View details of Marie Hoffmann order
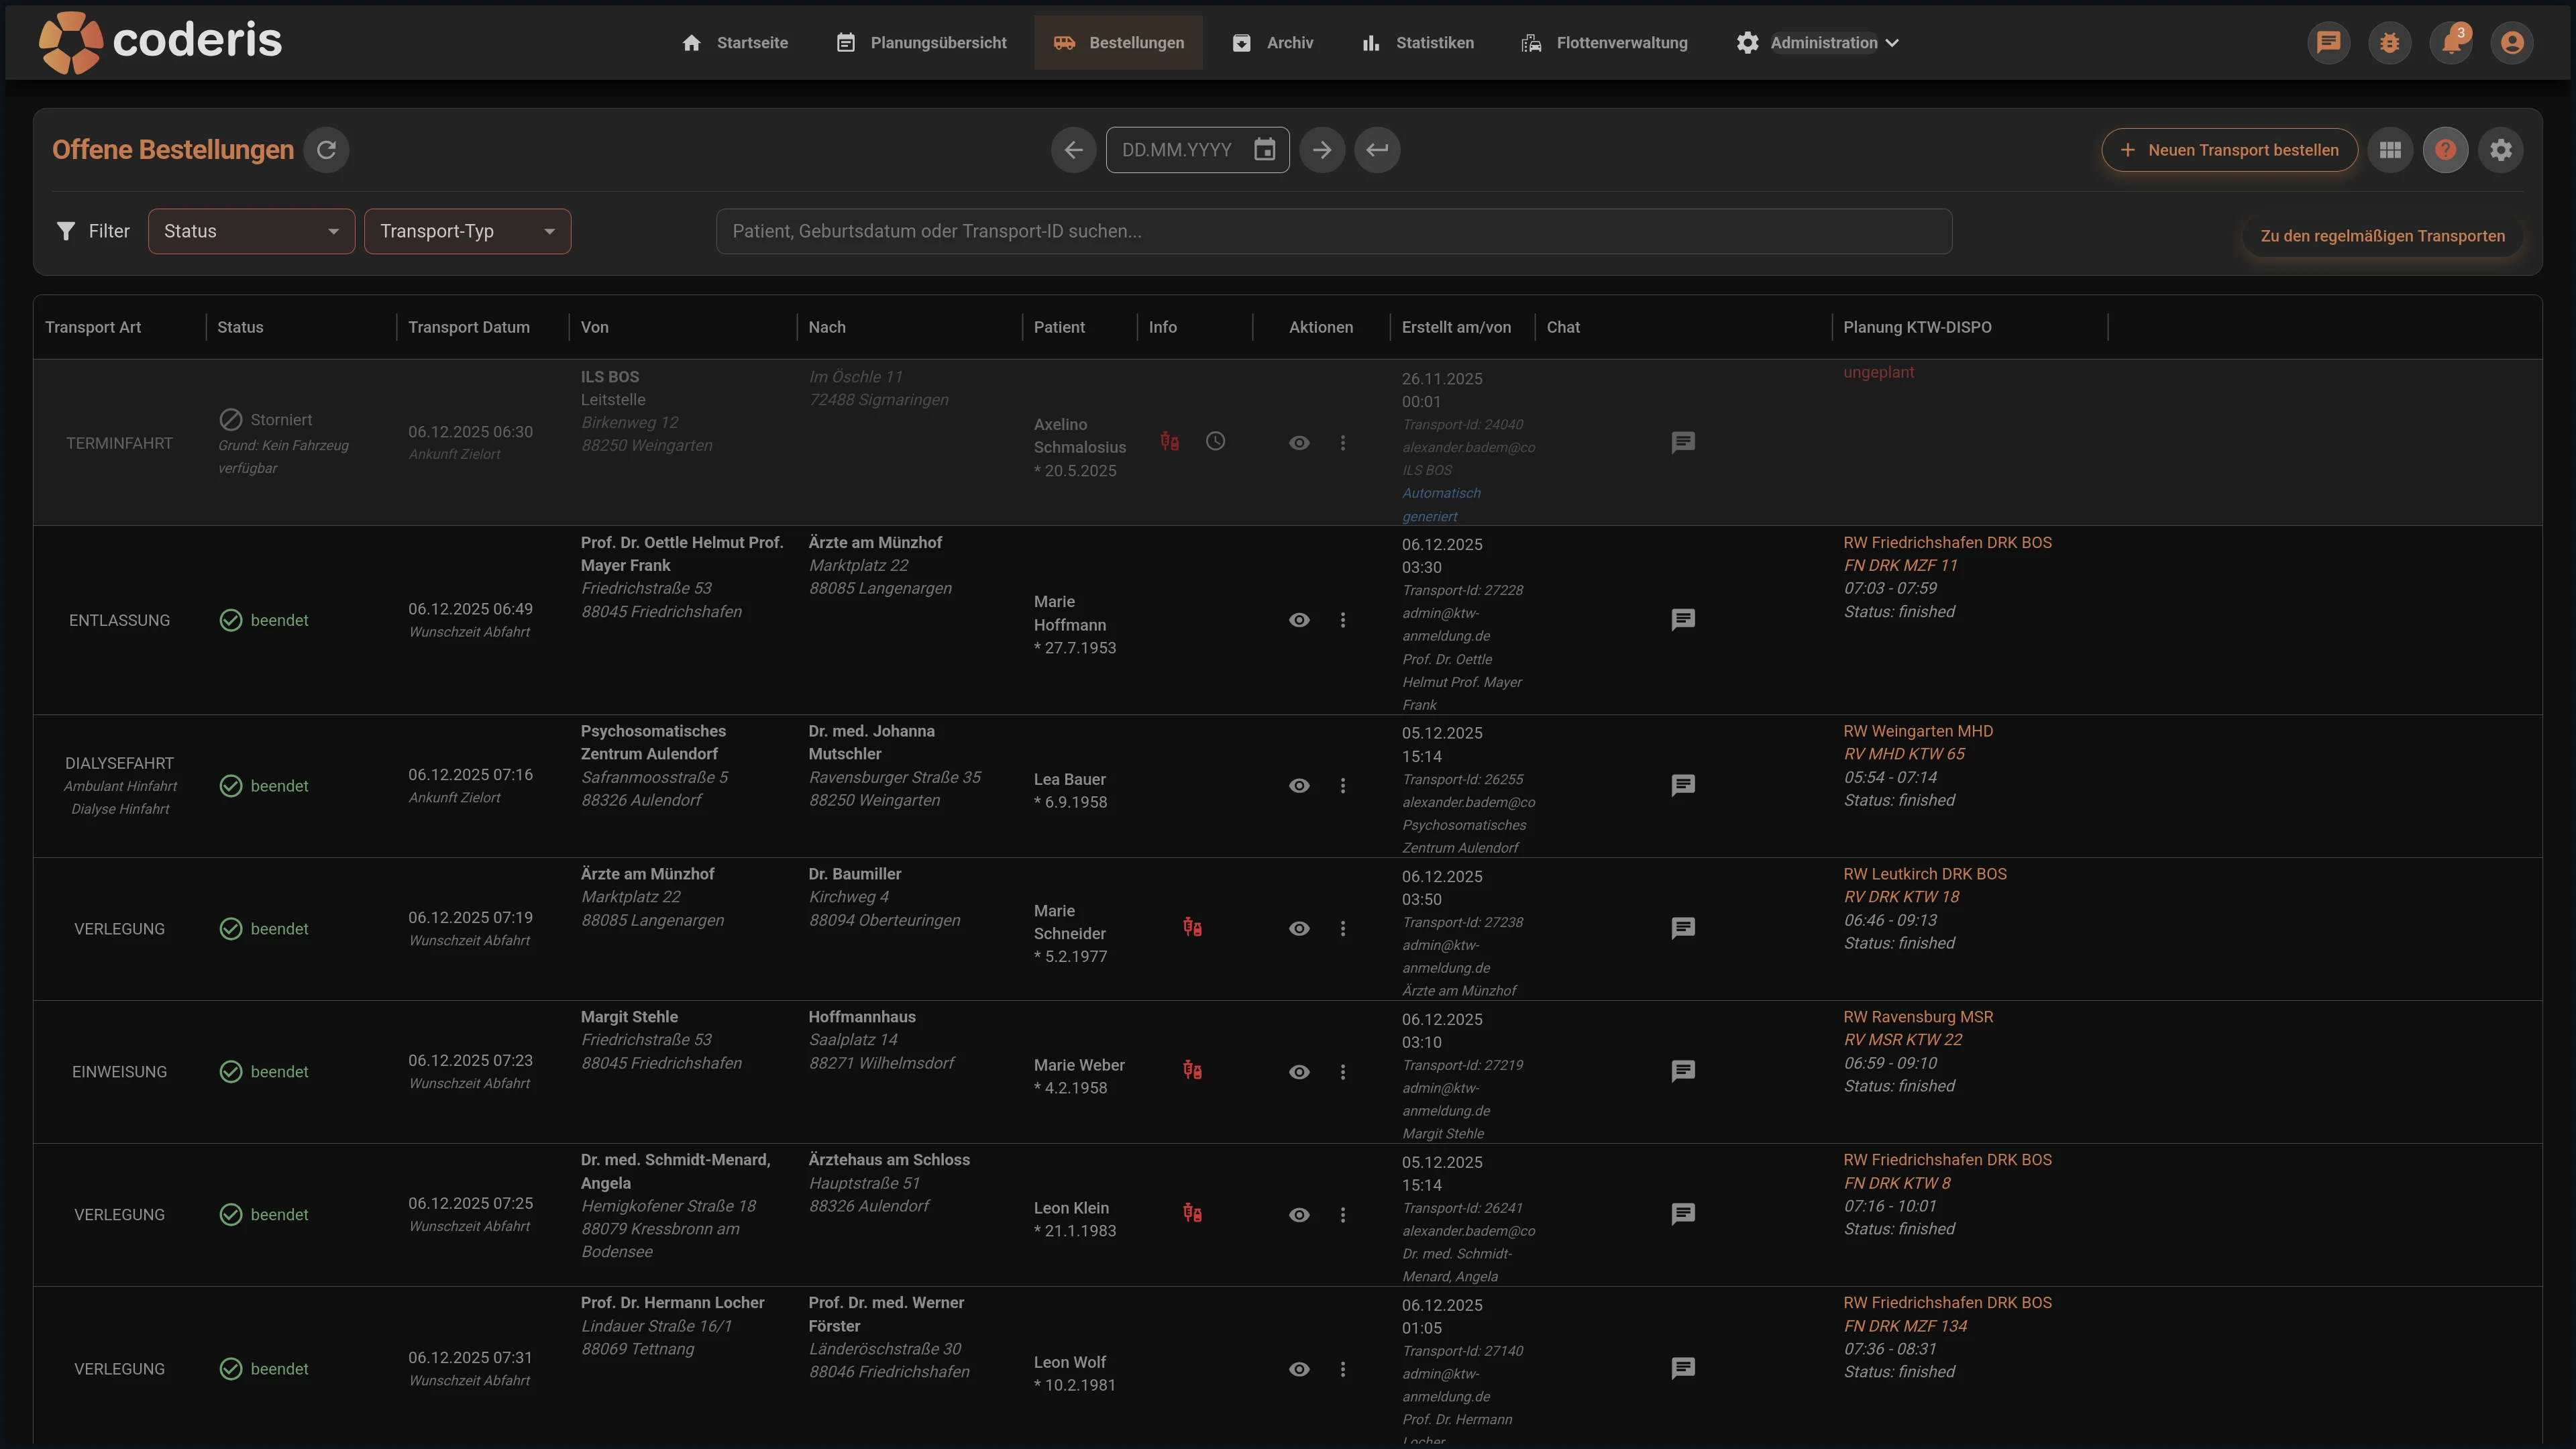 tap(1299, 620)
